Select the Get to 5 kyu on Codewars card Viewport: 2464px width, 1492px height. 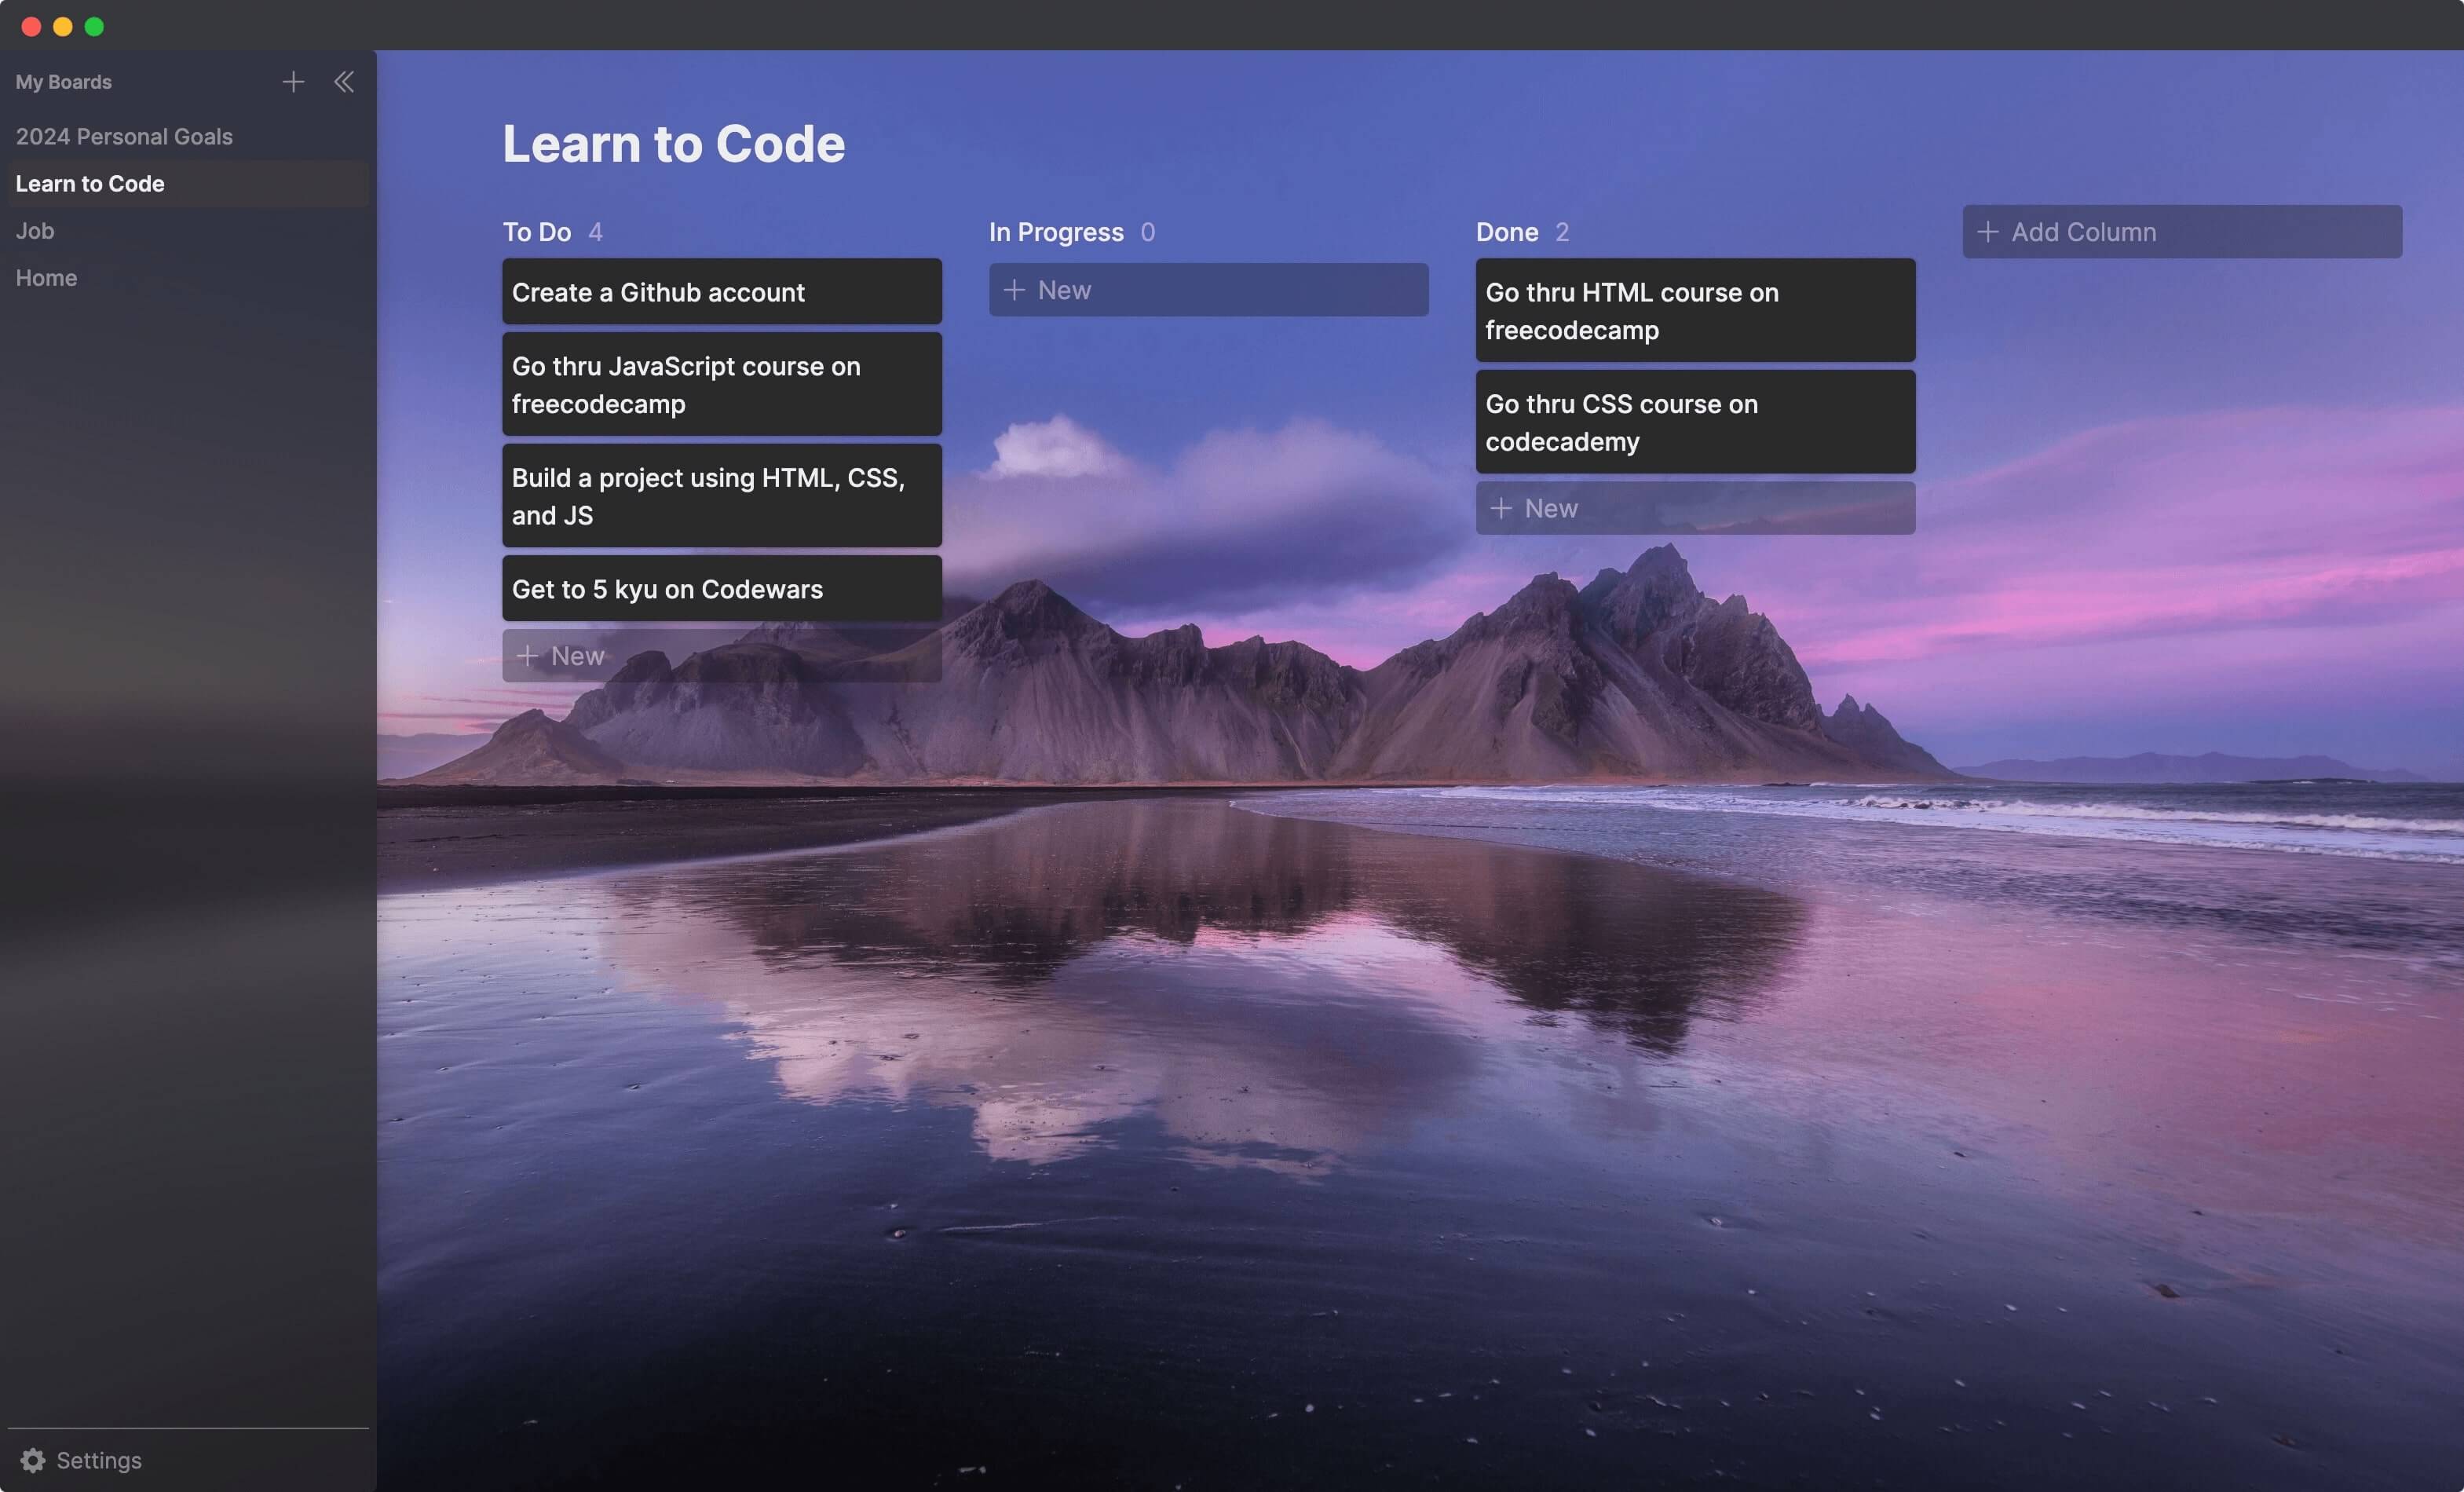(x=722, y=589)
